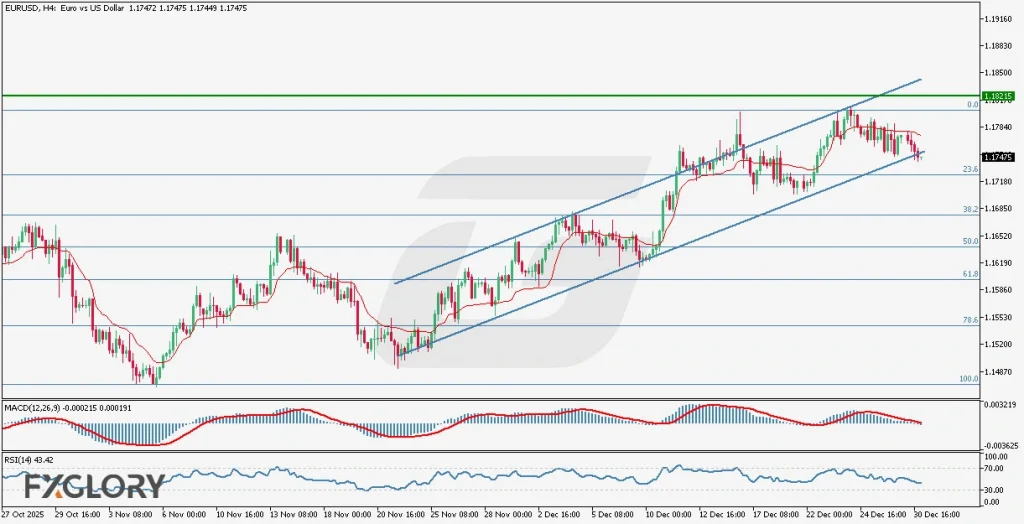Select the 27 Oct 2025 date marker
The height and width of the screenshot is (524, 1024).
[22, 513]
